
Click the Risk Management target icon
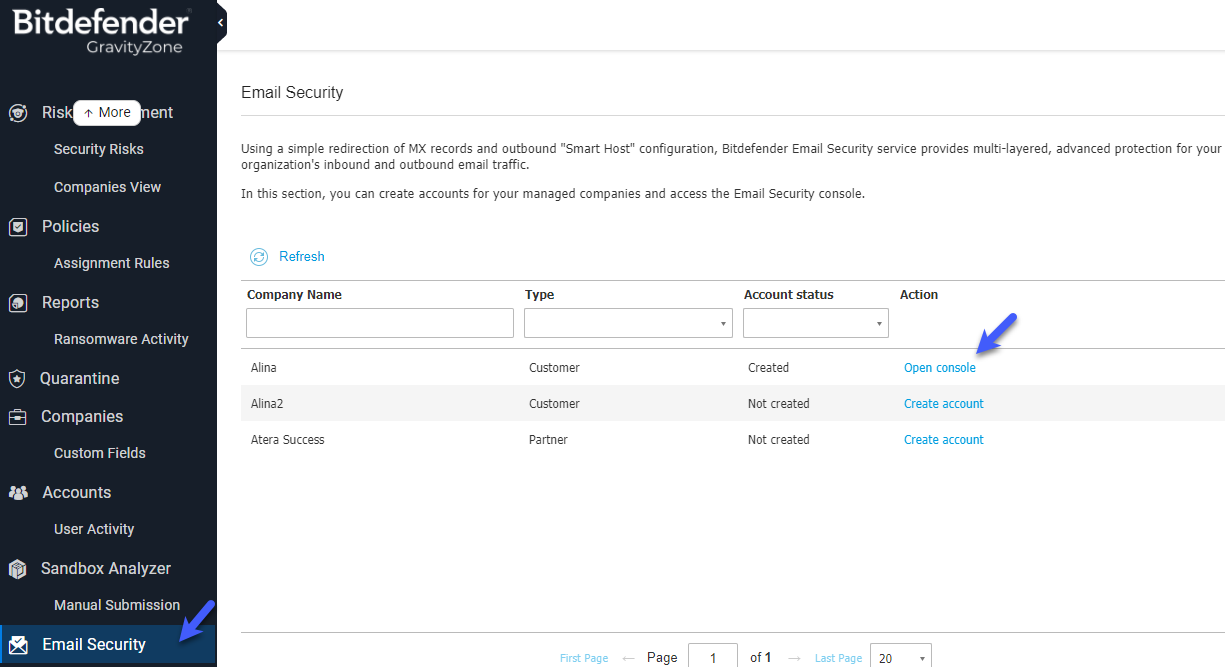(18, 113)
